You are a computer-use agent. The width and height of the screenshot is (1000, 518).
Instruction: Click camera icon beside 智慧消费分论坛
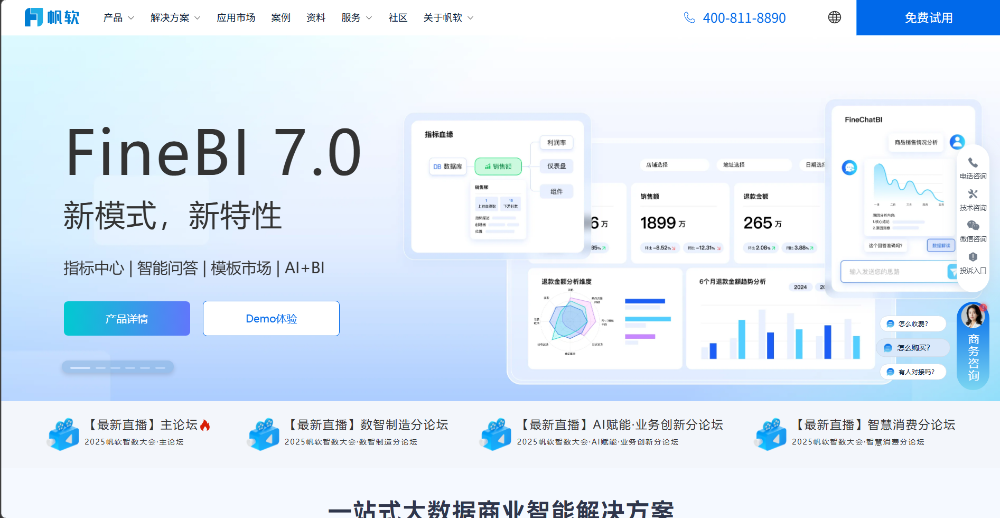pos(770,434)
